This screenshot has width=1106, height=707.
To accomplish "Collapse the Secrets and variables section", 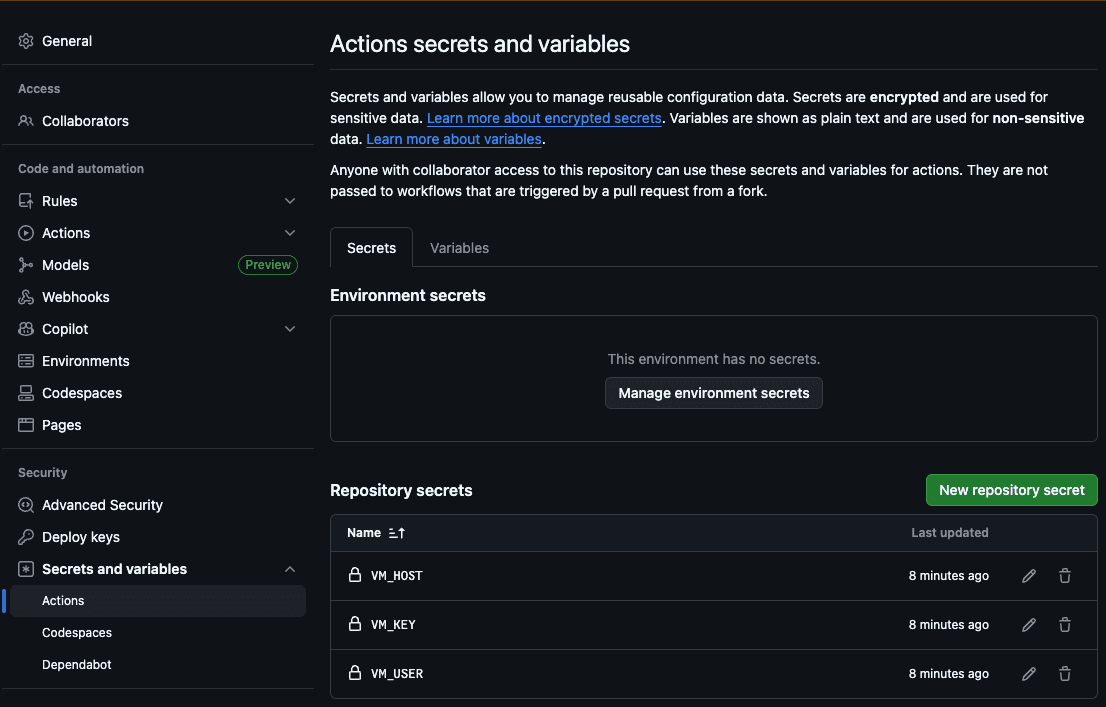I will (290, 568).
